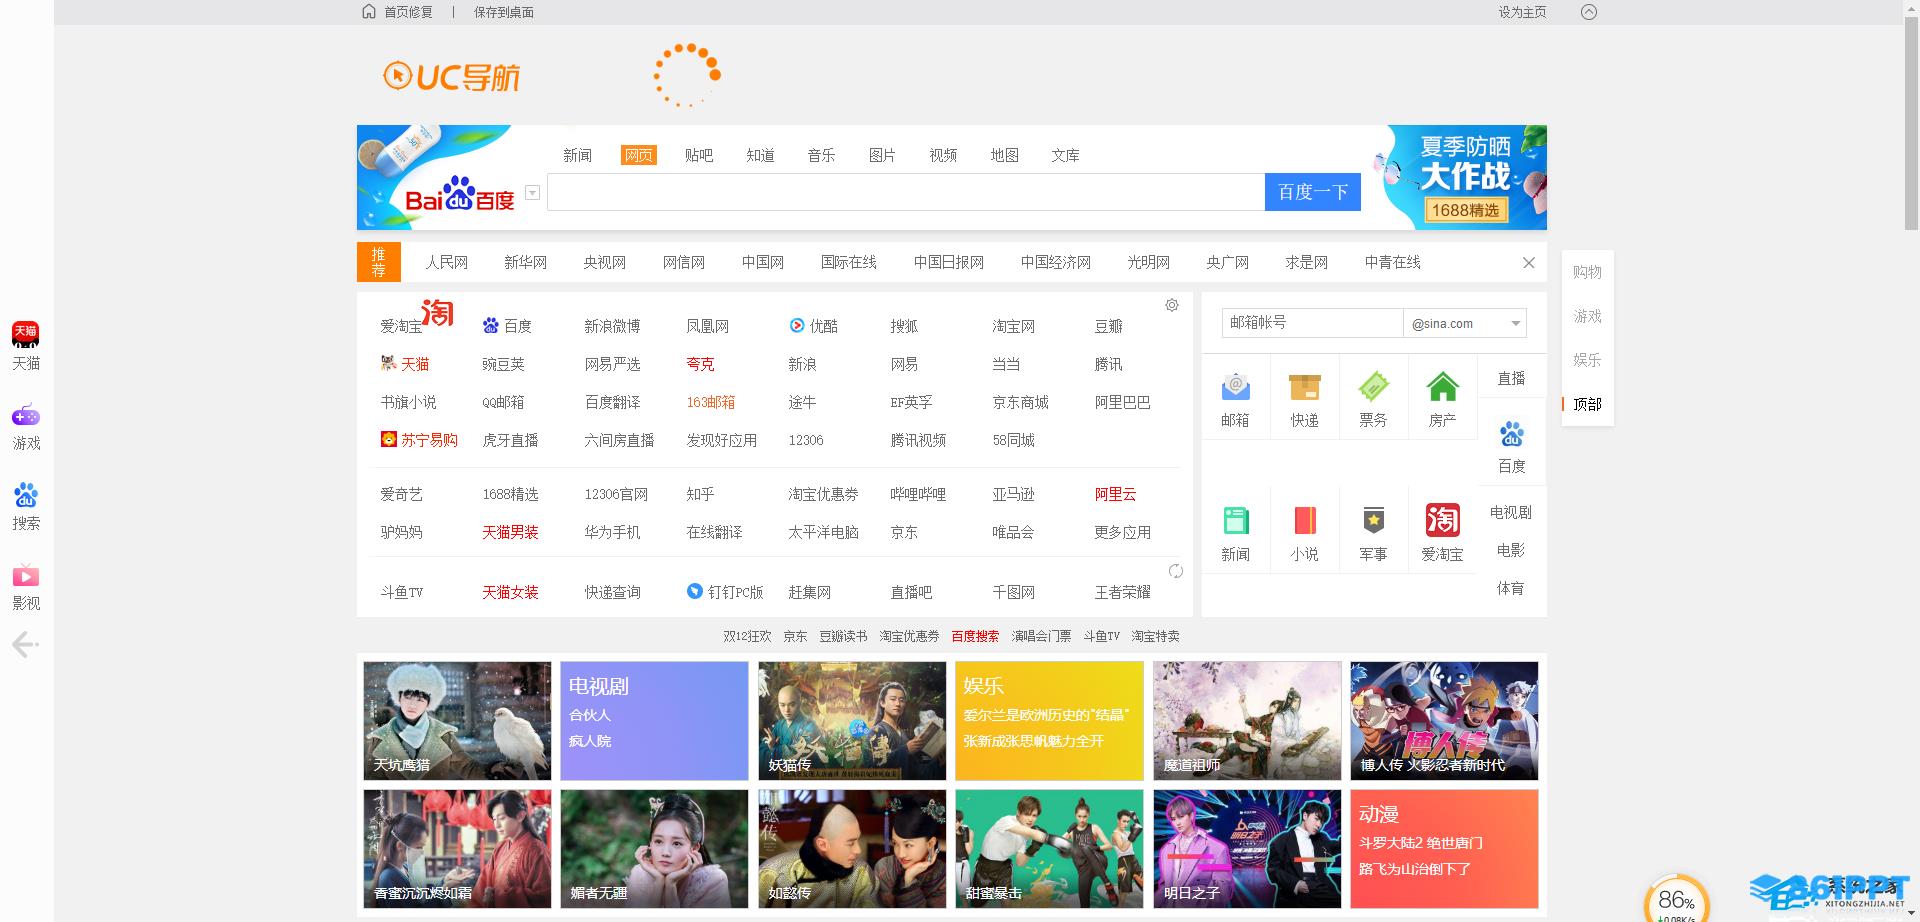Open the 快递 box icon

[1305, 386]
